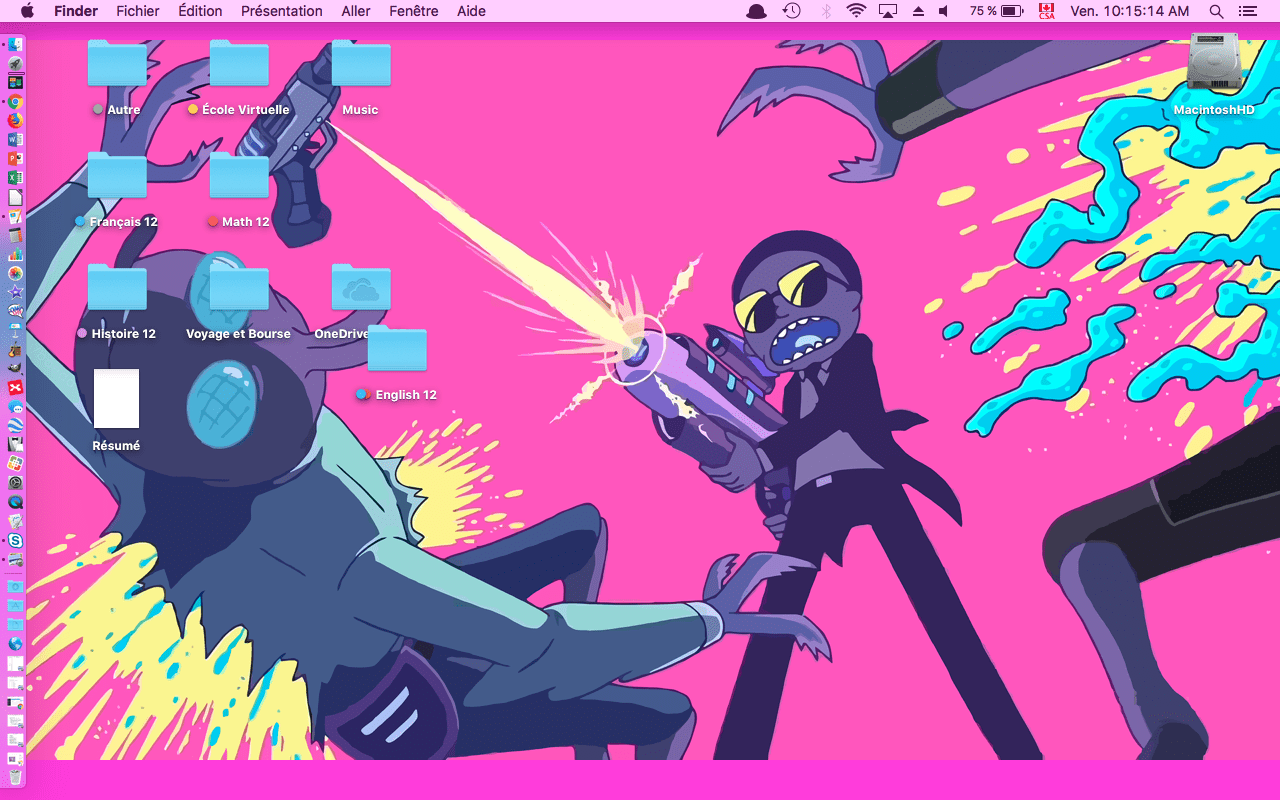Open the Apple menu
The width and height of the screenshot is (1280, 800).
27,11
